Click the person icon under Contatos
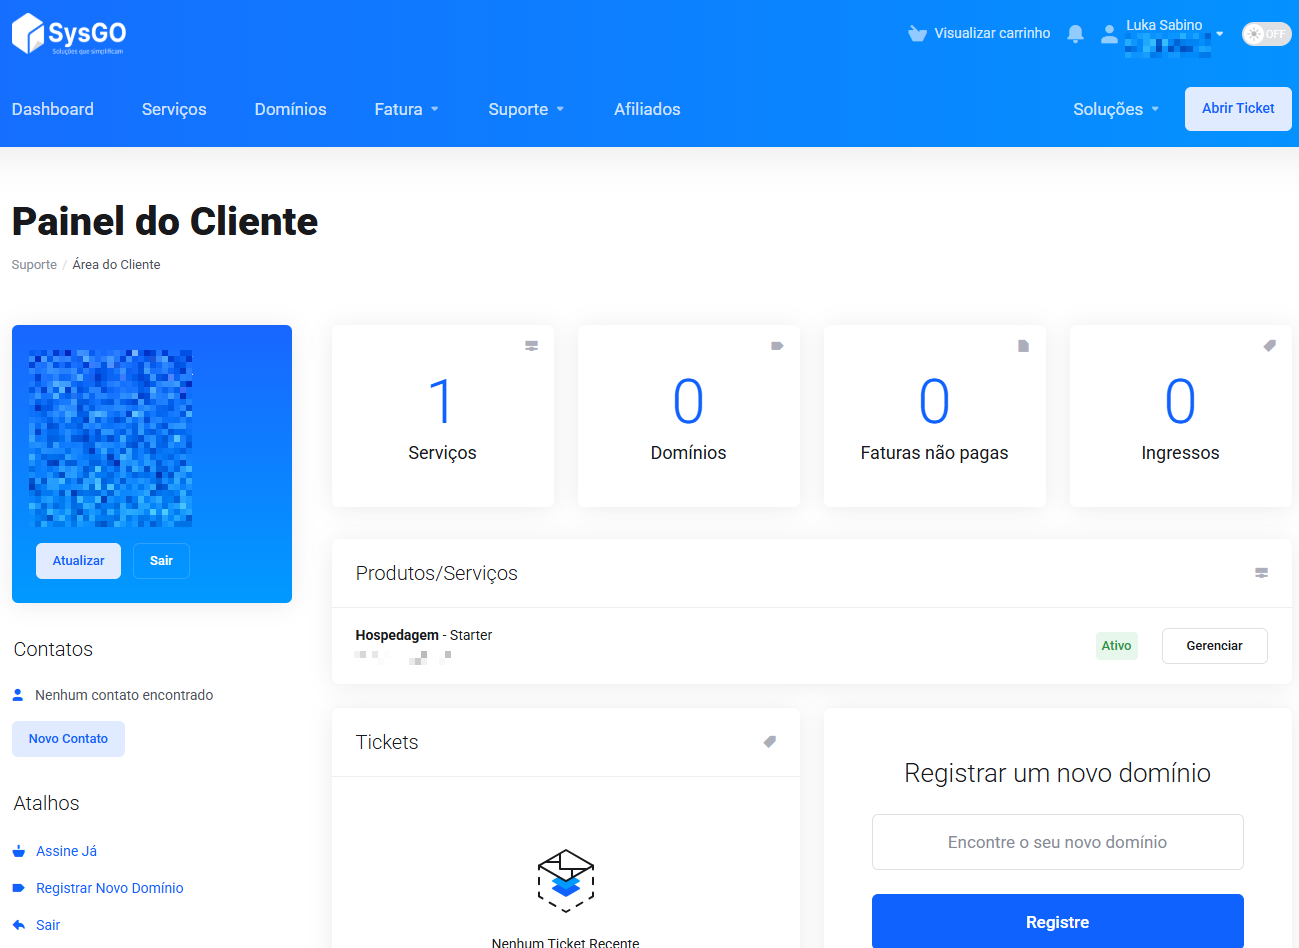The height and width of the screenshot is (948, 1299). pos(18,695)
